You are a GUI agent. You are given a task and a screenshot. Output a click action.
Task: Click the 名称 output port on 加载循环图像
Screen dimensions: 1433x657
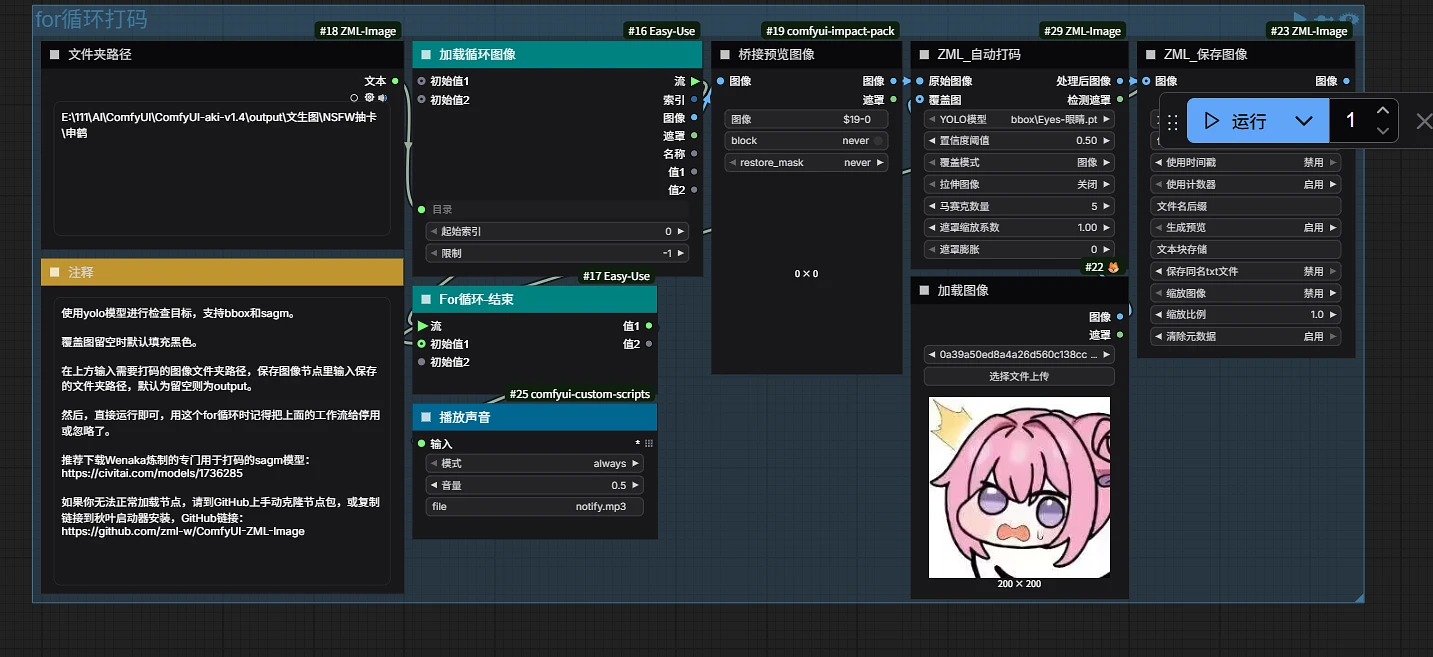[694, 154]
